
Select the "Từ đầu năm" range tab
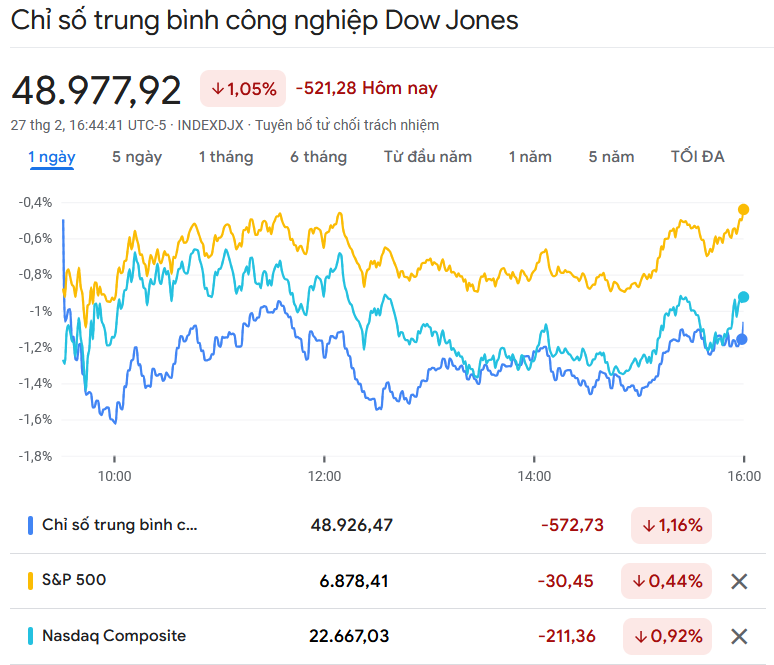click(x=428, y=157)
